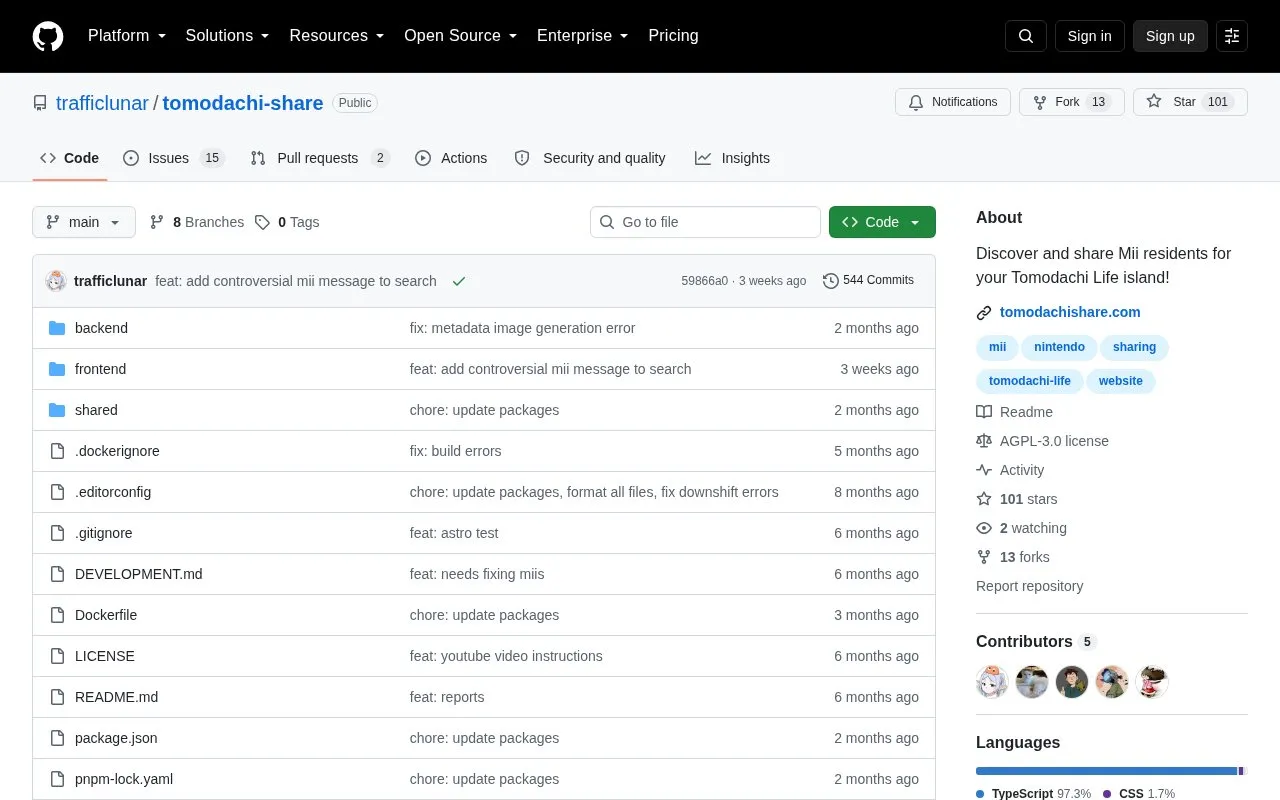Open the frontend folder
The width and height of the screenshot is (1280, 800).
point(100,369)
